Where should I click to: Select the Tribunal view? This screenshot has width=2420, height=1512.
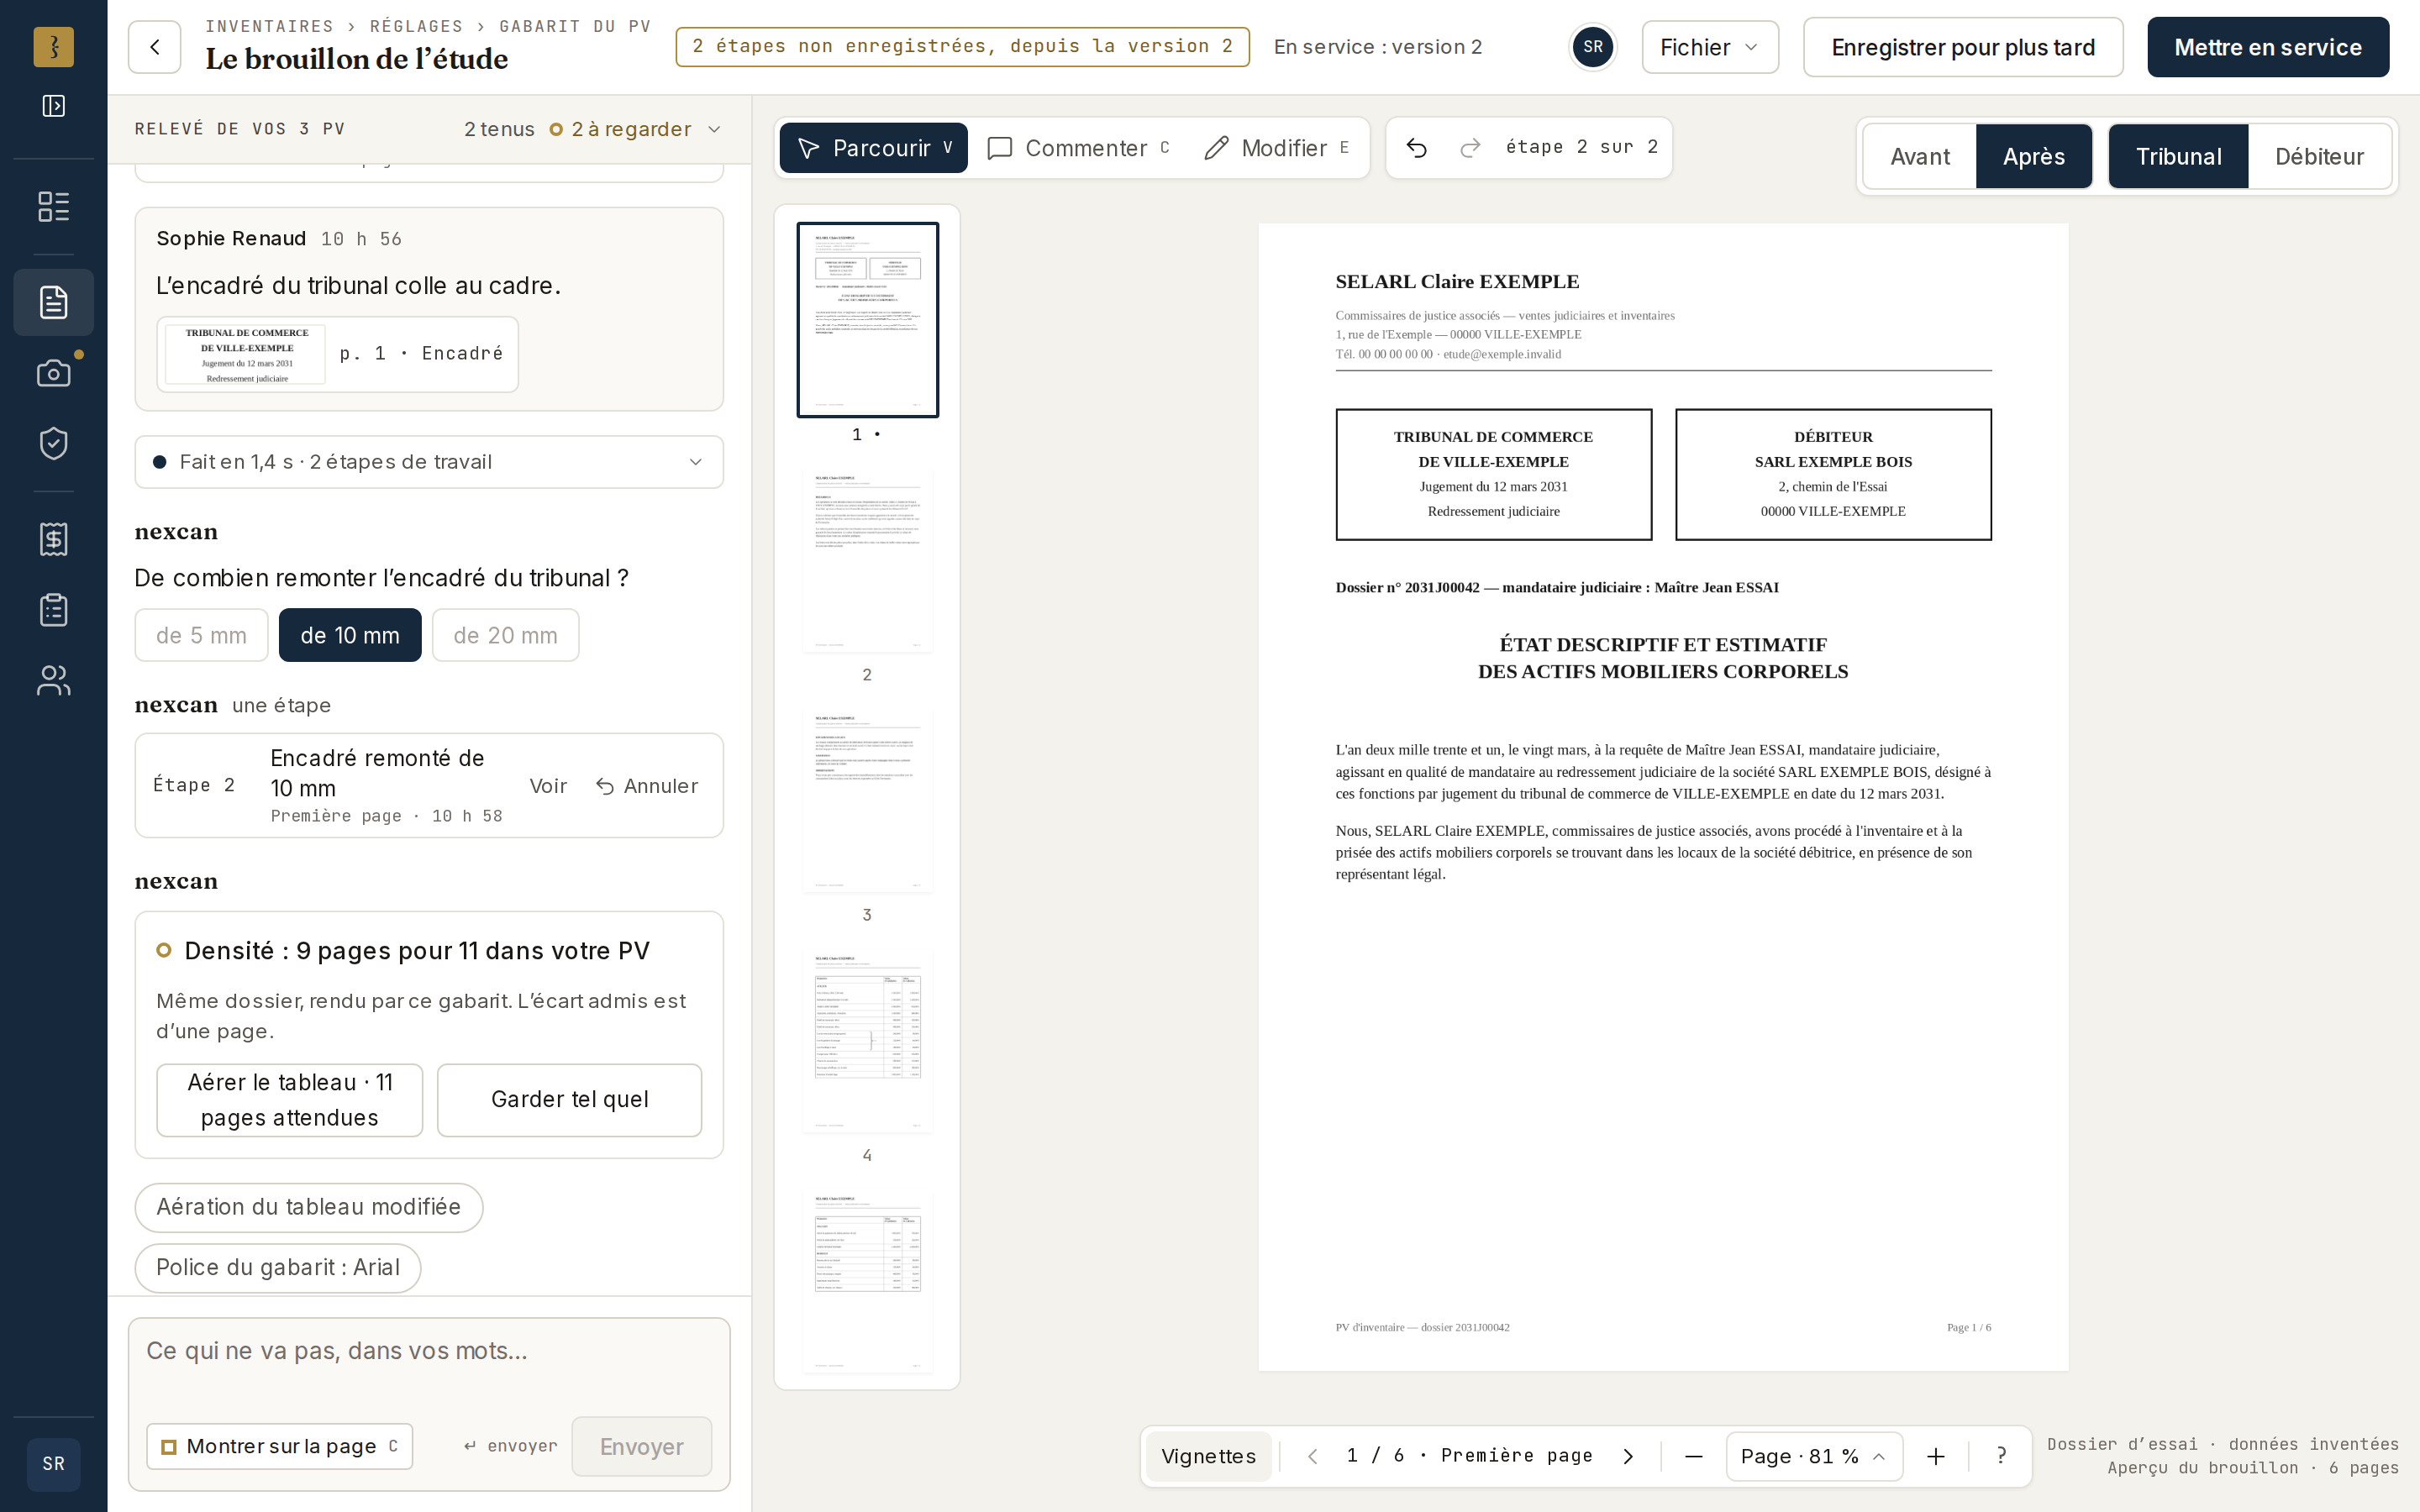coord(2178,157)
